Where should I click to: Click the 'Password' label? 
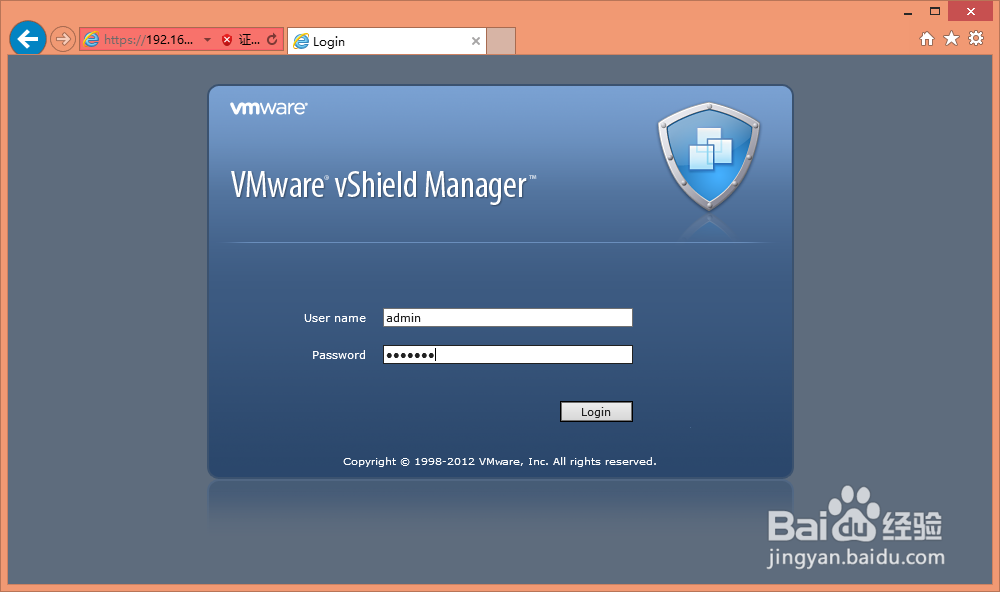point(339,355)
